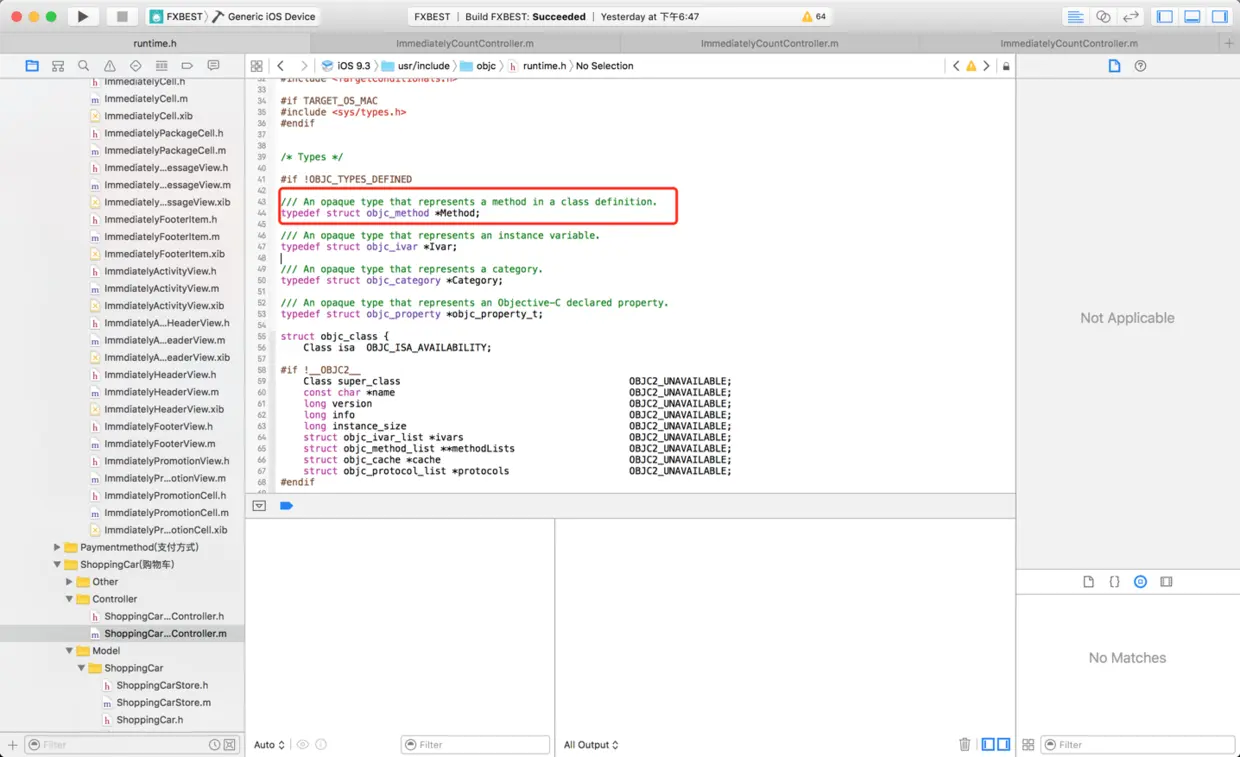Open the All Output dropdown
1240x757 pixels.
tap(591, 745)
